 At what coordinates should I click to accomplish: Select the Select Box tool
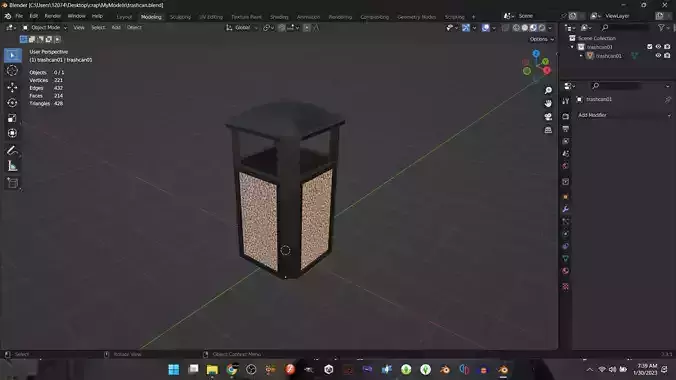(13, 56)
